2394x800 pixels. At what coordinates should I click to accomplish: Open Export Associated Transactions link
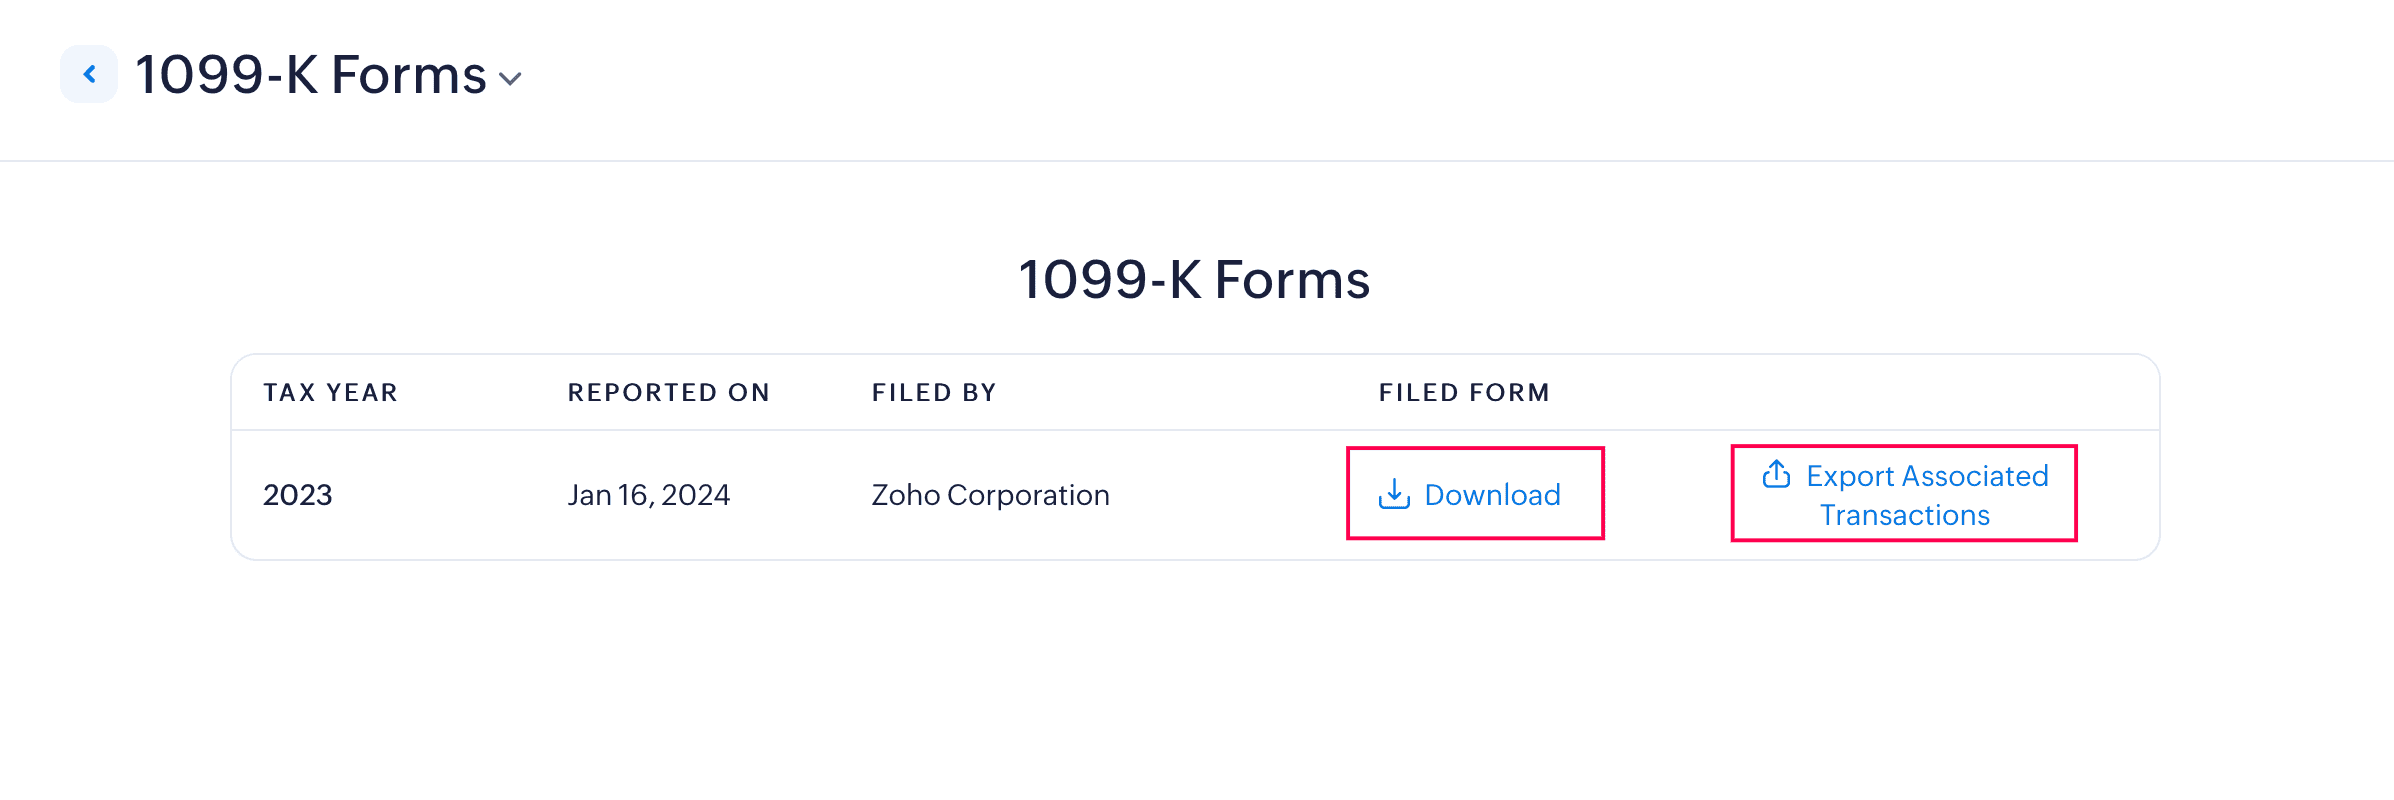tap(1905, 495)
